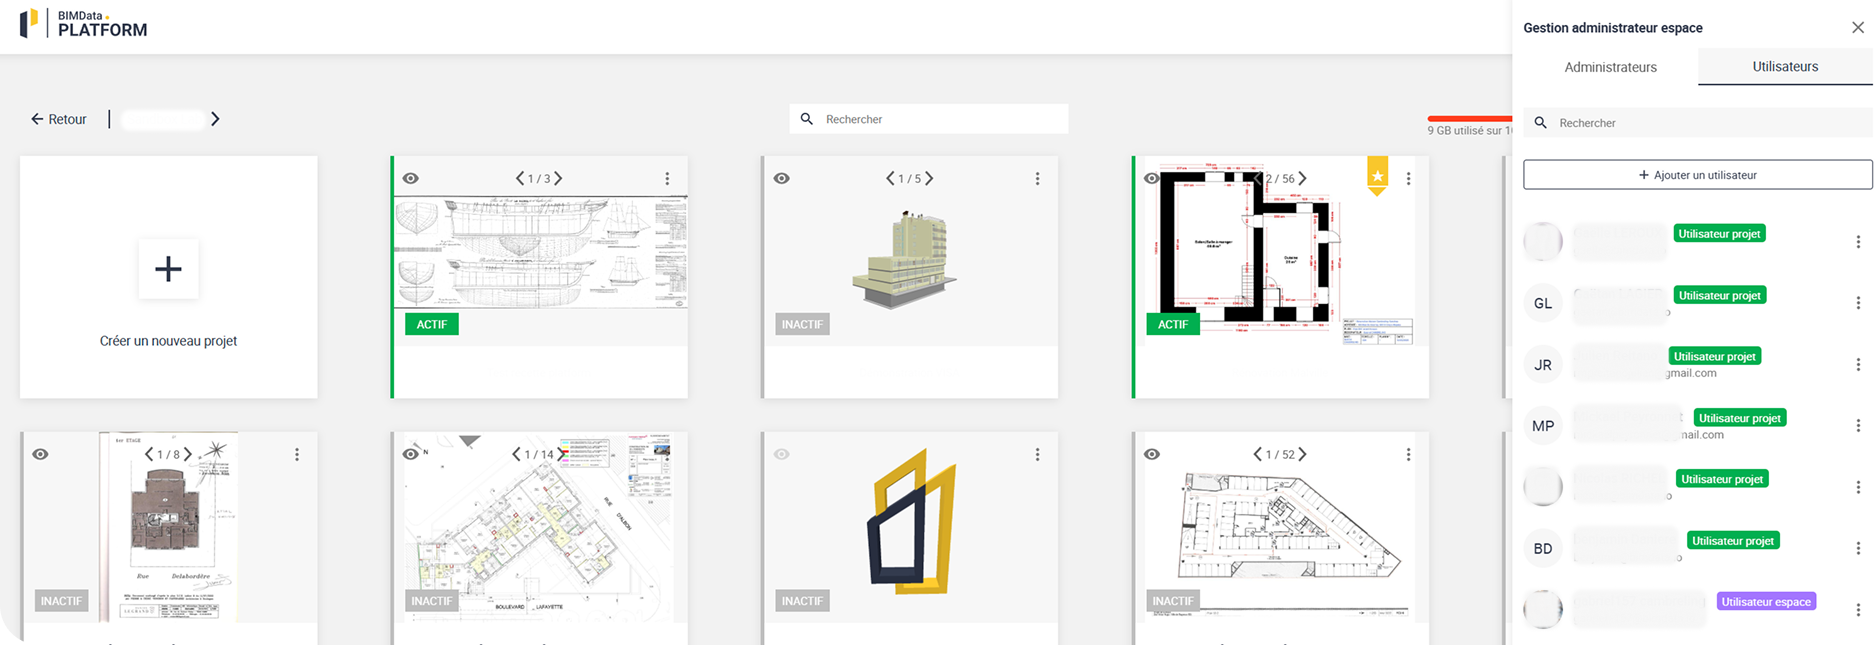The height and width of the screenshot is (645, 1876).
Task: Go to next model in 1/3 project
Action: [x=558, y=179]
